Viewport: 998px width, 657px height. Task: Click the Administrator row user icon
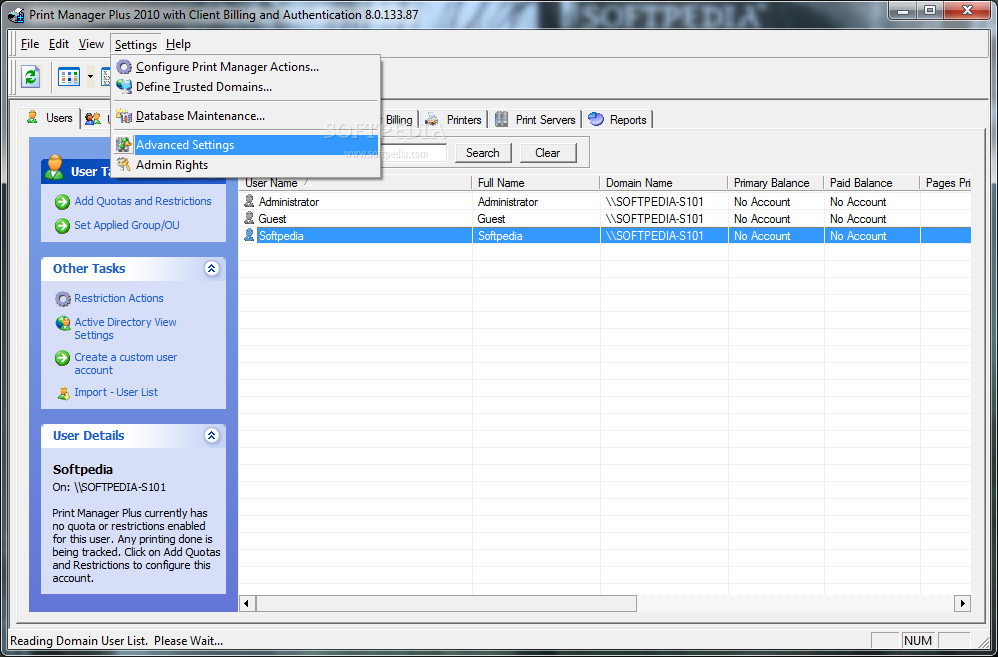tap(249, 201)
